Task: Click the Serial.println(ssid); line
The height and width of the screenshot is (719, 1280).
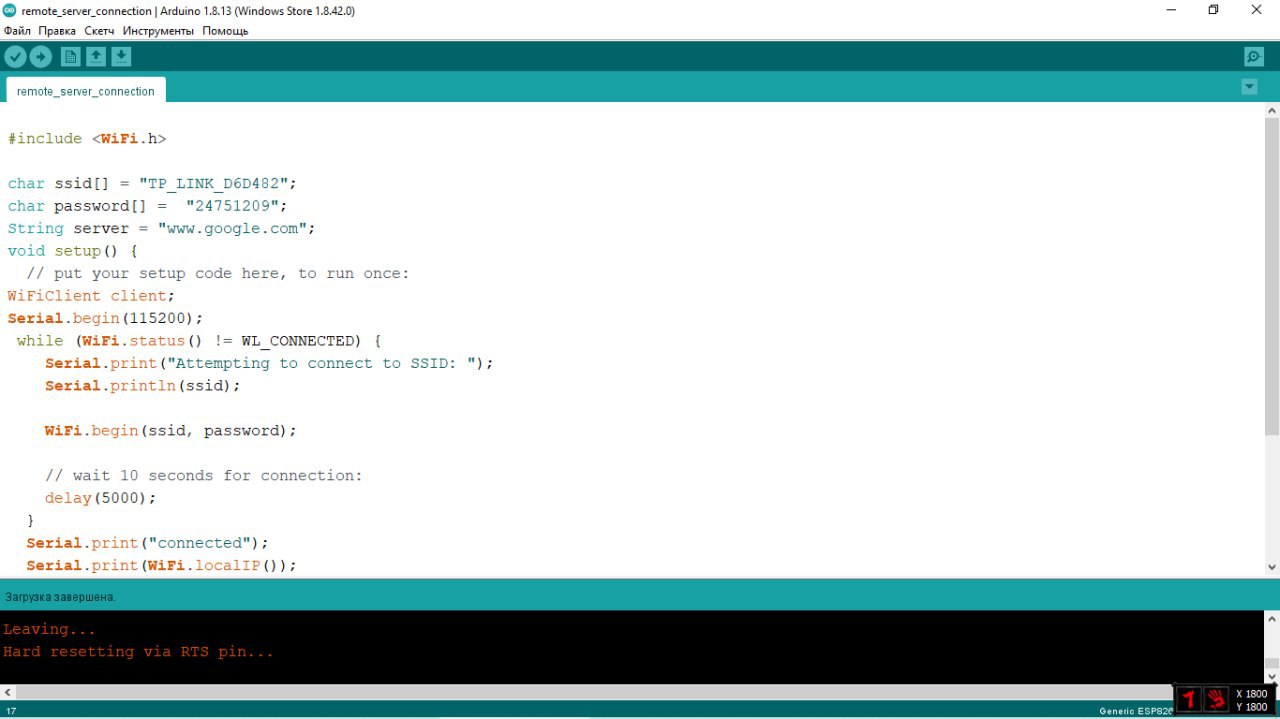Action: [143, 386]
